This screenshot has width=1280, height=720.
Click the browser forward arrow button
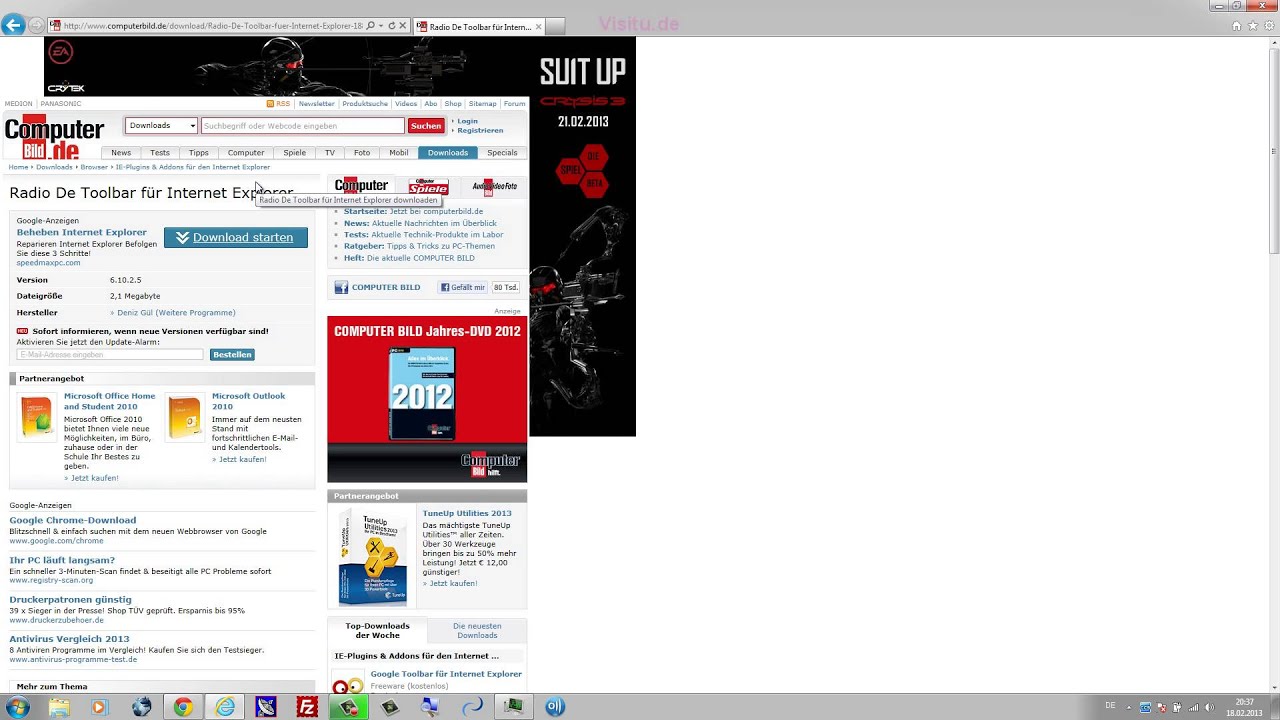37,25
